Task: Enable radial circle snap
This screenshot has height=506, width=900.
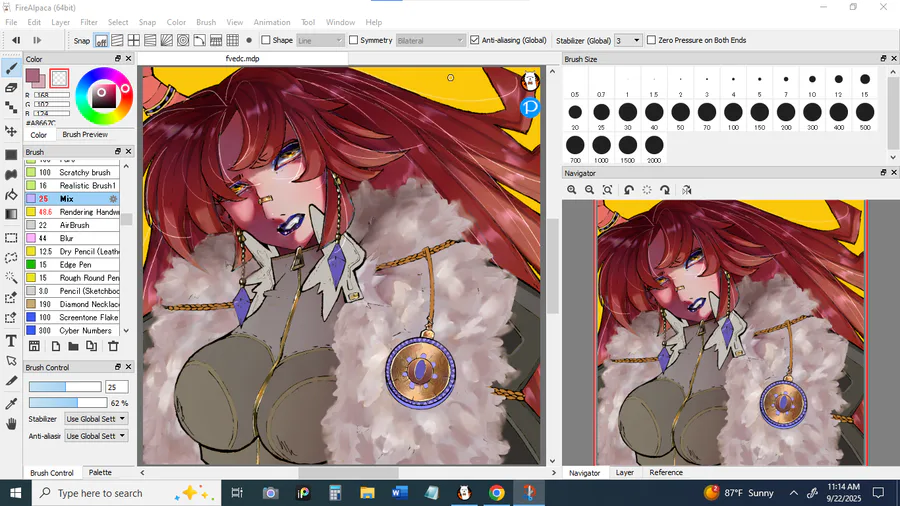Action: tap(183, 40)
